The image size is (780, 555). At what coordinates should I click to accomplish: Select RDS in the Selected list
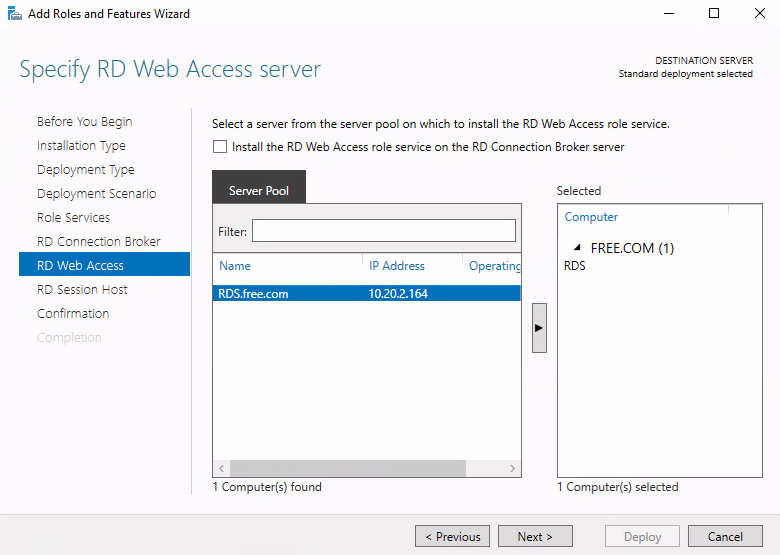[x=575, y=266]
